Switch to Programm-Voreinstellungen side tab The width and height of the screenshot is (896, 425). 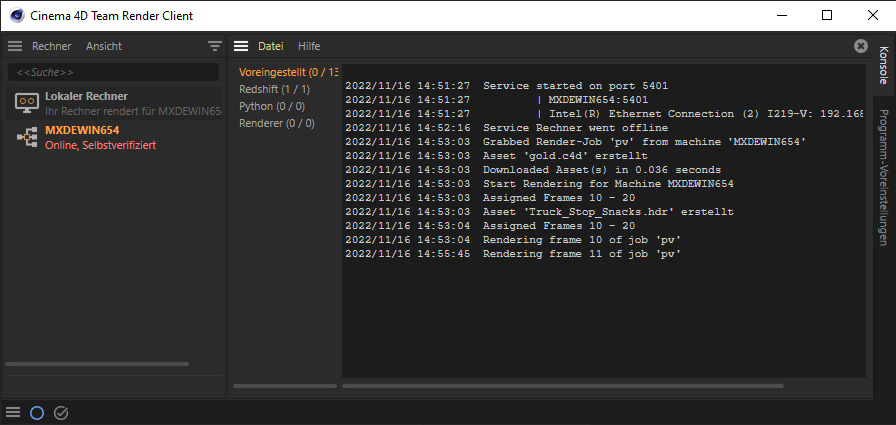[883, 178]
